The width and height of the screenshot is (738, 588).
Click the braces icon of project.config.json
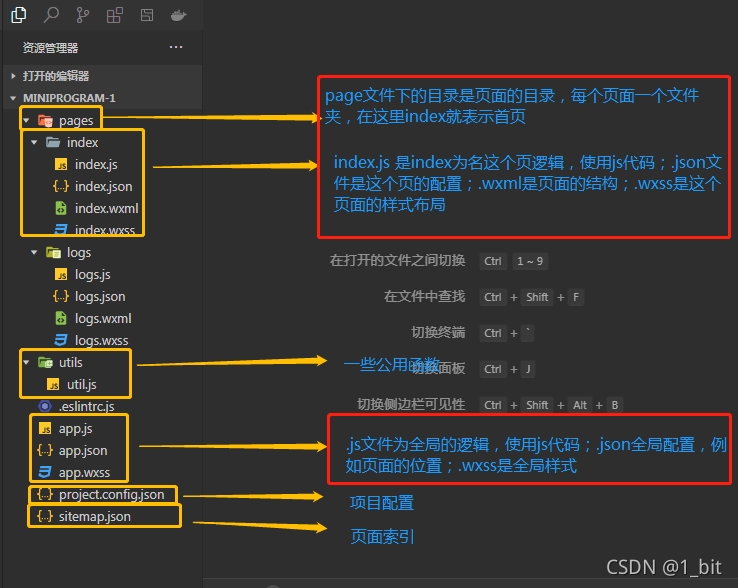click(x=45, y=494)
